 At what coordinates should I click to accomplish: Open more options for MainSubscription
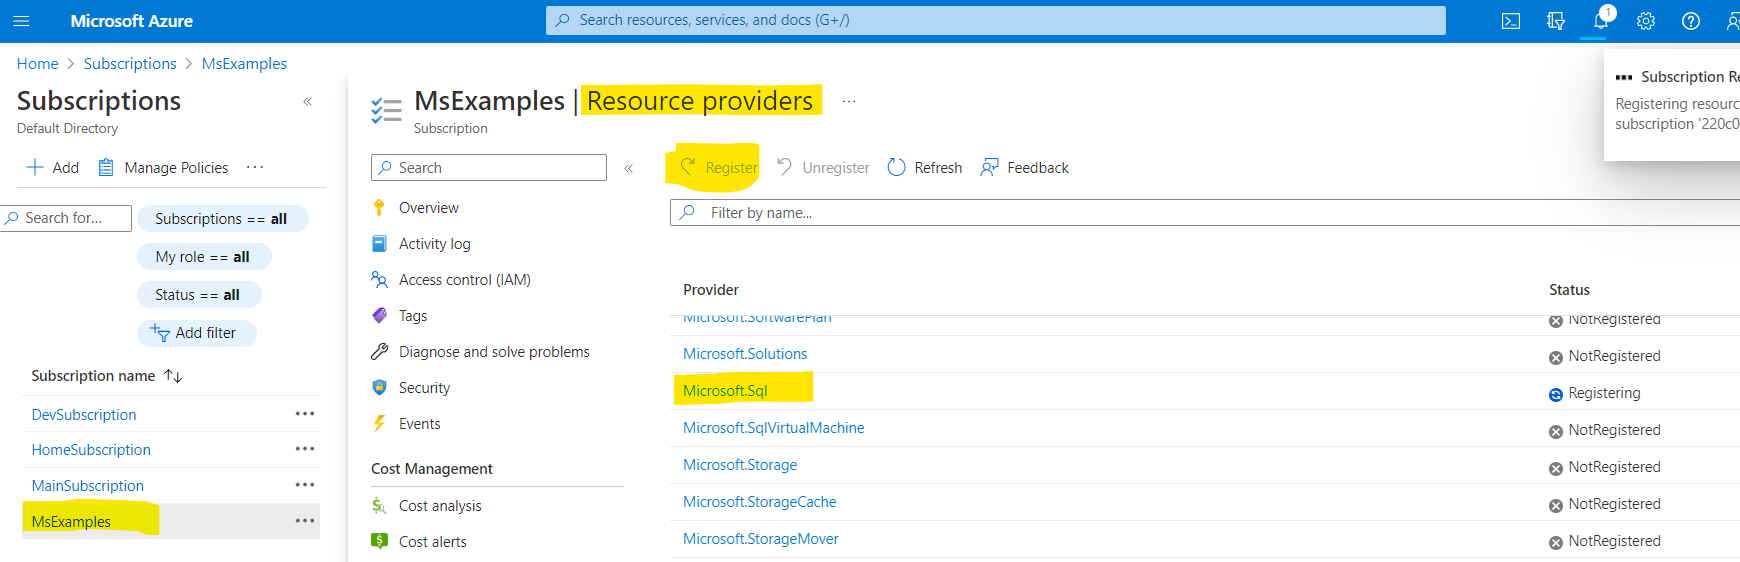305,485
